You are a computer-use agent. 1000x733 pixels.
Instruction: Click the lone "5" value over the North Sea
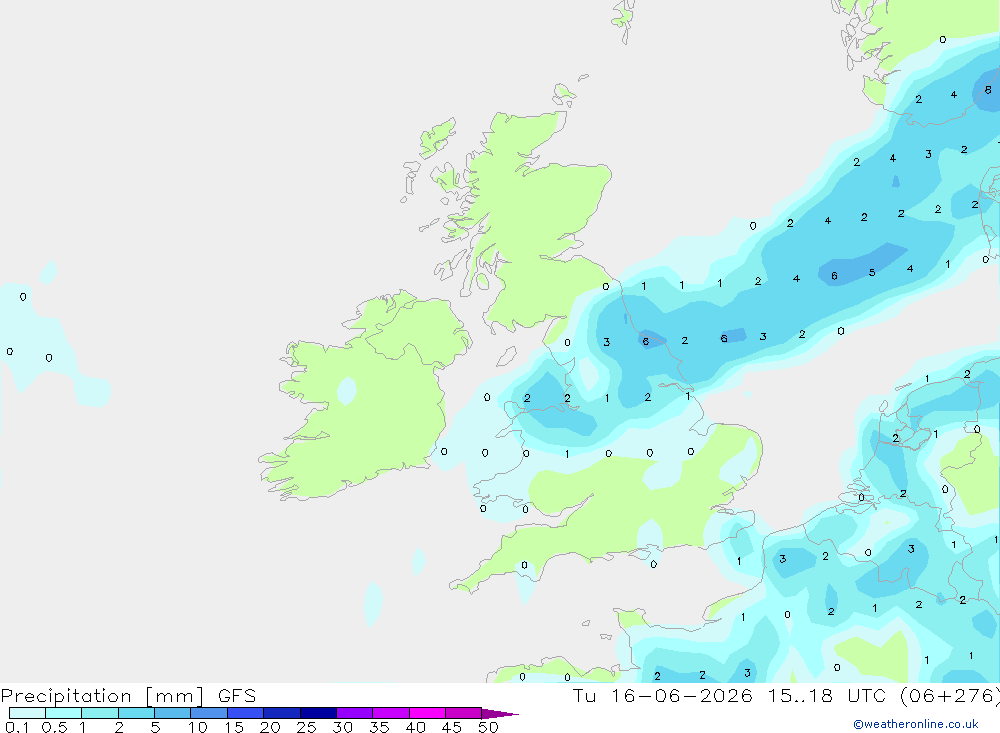872,272
